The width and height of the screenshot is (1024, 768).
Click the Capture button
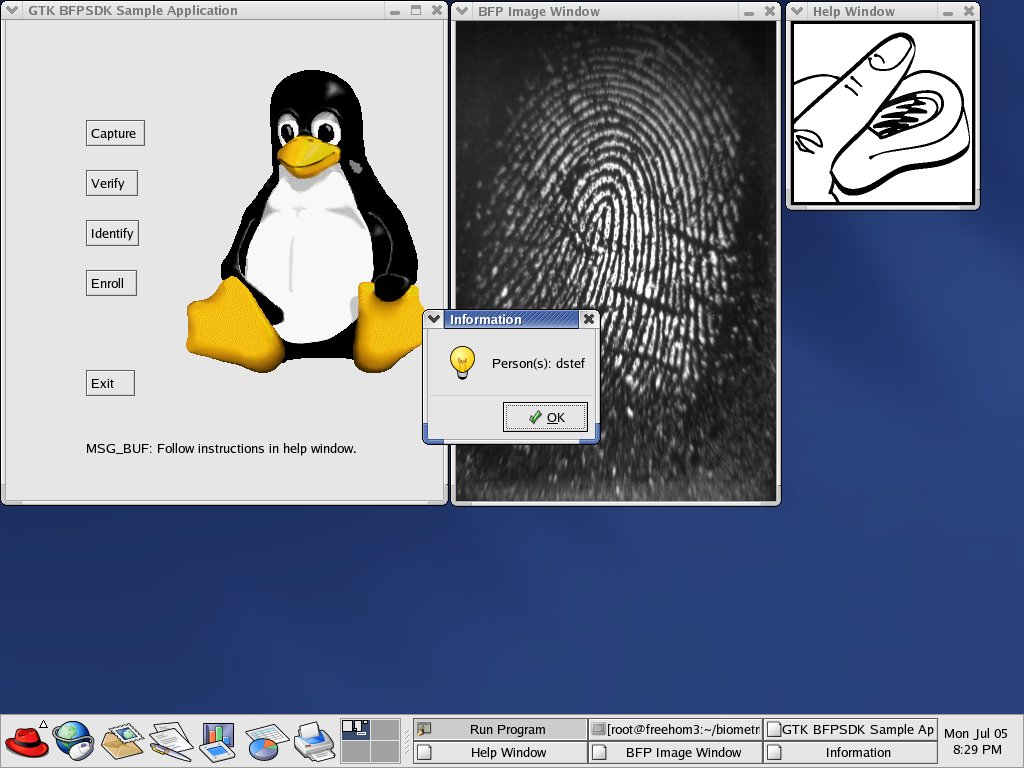coord(114,133)
